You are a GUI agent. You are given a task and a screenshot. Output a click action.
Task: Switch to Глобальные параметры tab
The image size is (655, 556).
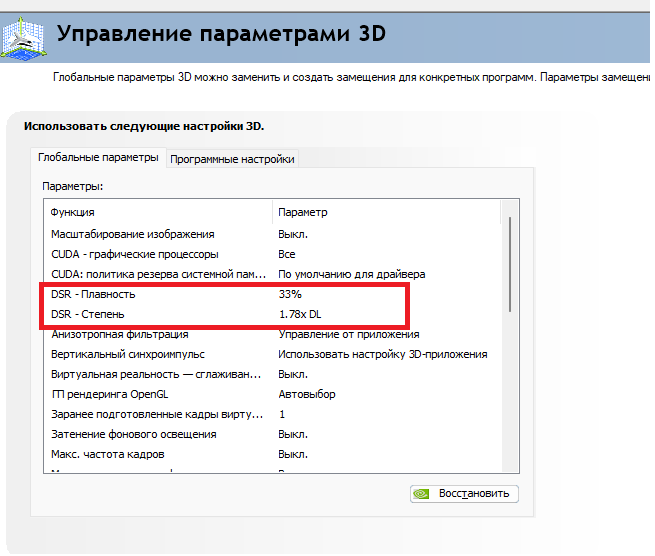(x=98, y=157)
